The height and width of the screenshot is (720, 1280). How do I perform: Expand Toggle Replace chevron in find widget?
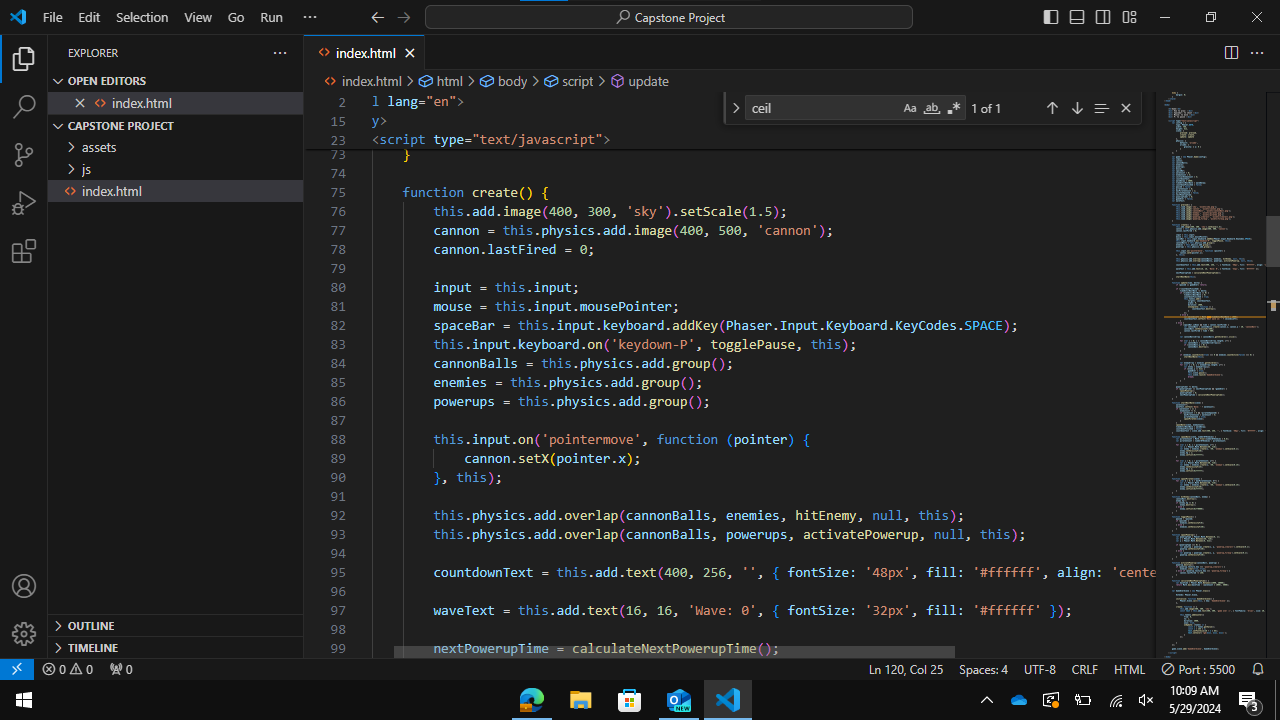tap(736, 108)
